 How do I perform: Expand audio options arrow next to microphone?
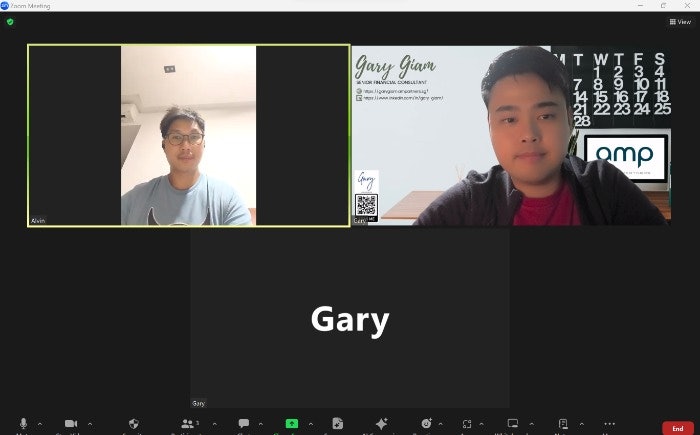(41, 424)
